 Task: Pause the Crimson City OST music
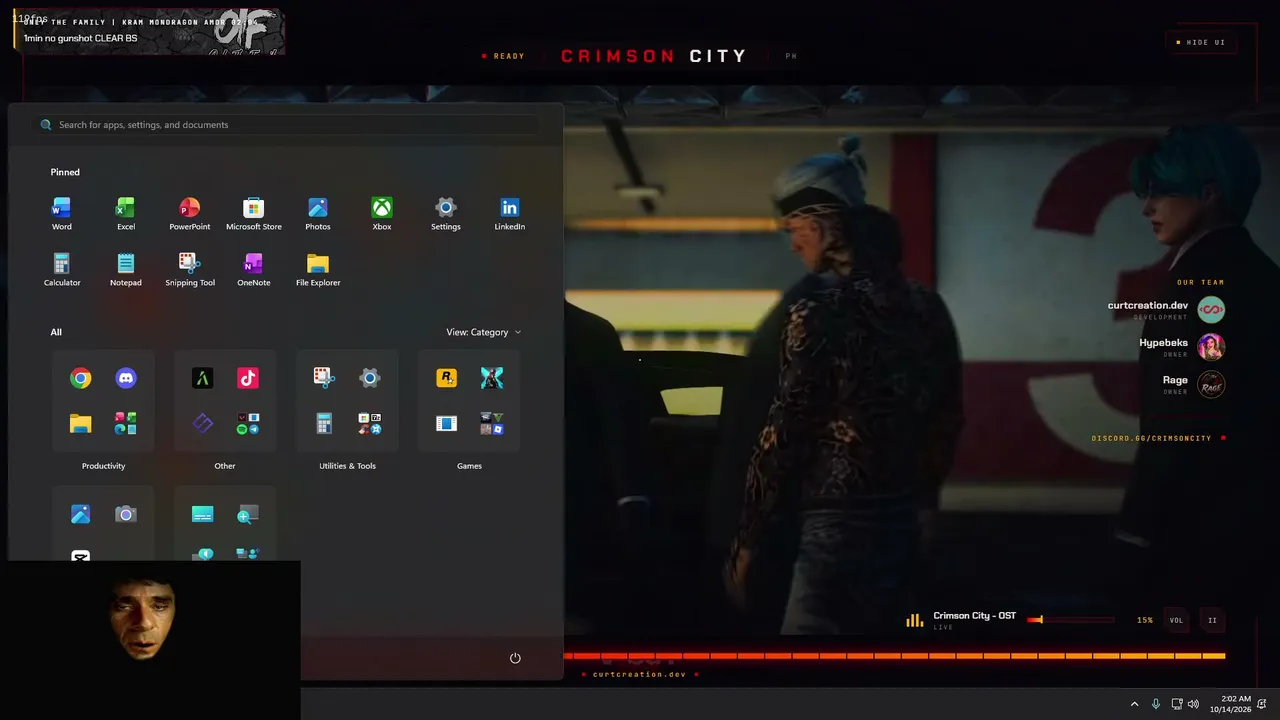click(1212, 620)
